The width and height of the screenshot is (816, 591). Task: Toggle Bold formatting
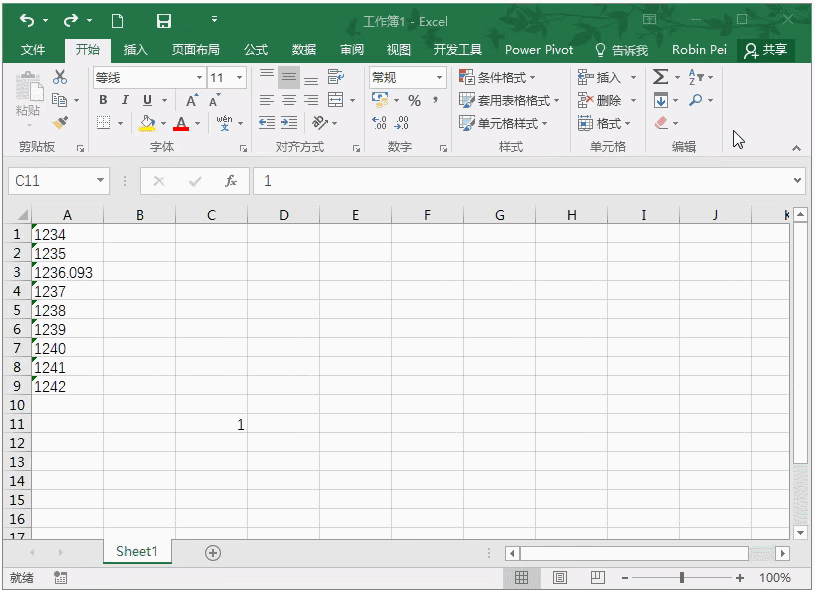[x=103, y=100]
